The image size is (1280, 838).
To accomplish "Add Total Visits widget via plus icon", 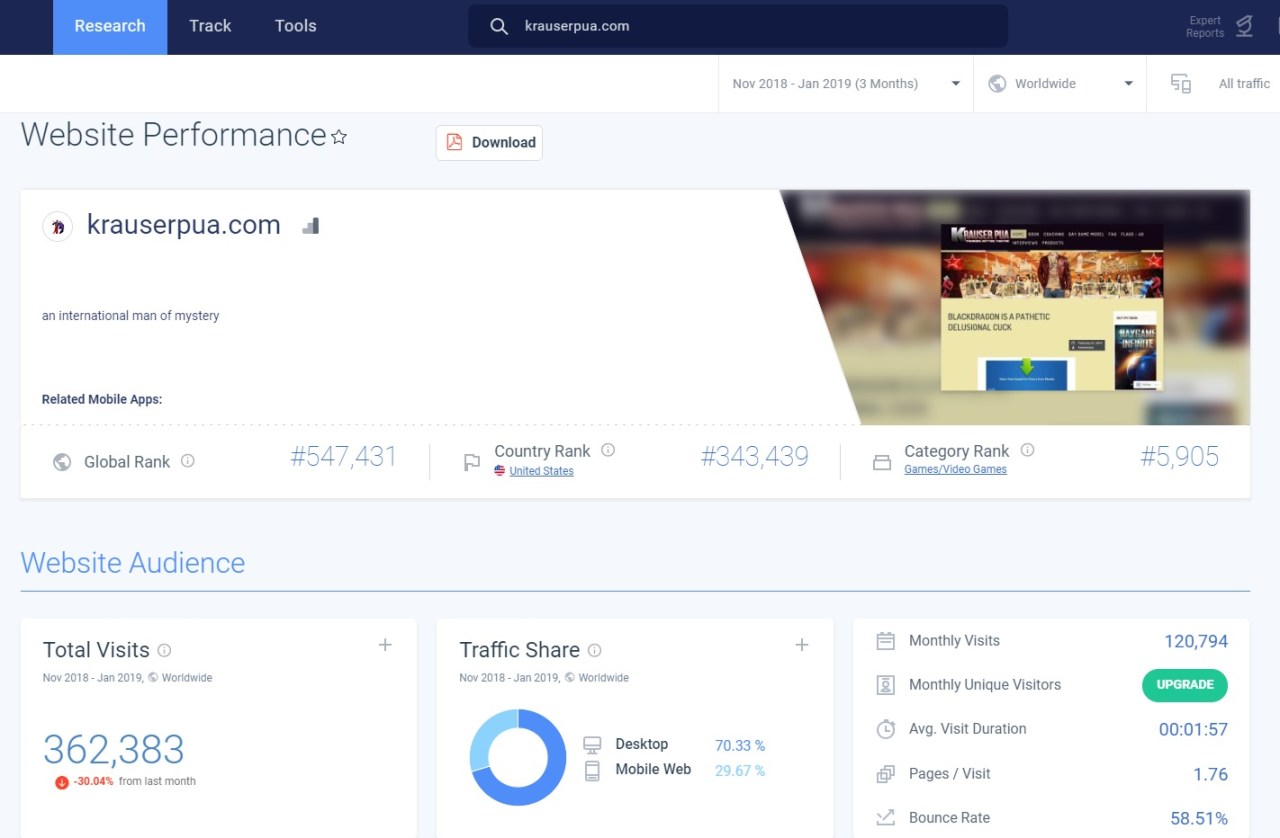I will pos(385,645).
